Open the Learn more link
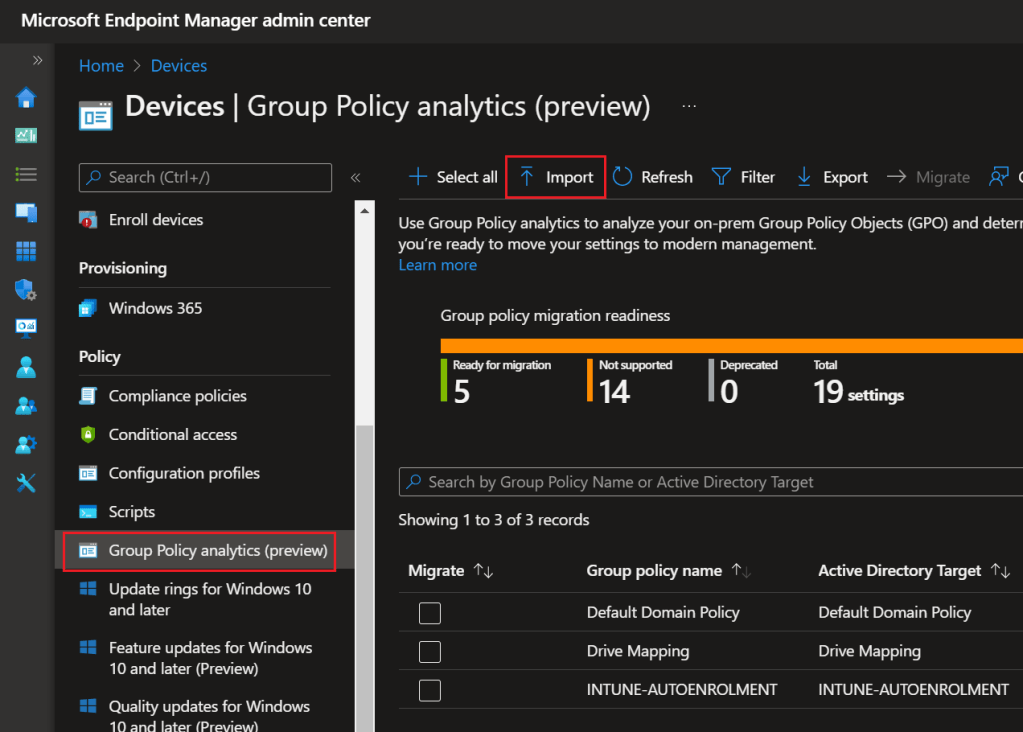This screenshot has width=1023, height=732. pos(437,265)
